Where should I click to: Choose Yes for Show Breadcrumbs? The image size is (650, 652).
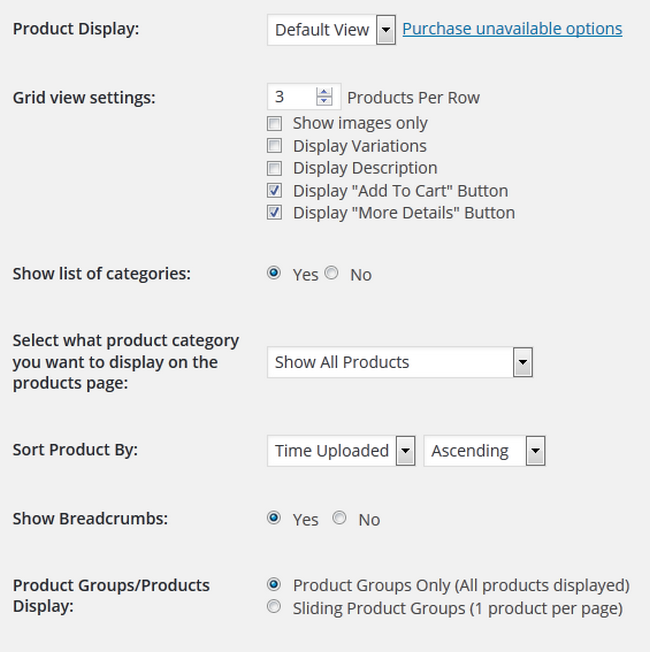pyautogui.click(x=274, y=518)
